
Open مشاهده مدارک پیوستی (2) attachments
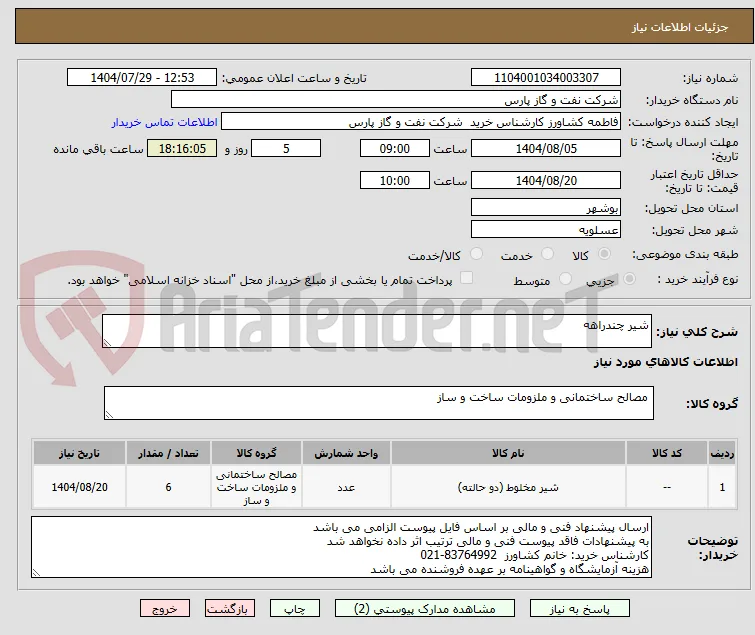tap(425, 609)
